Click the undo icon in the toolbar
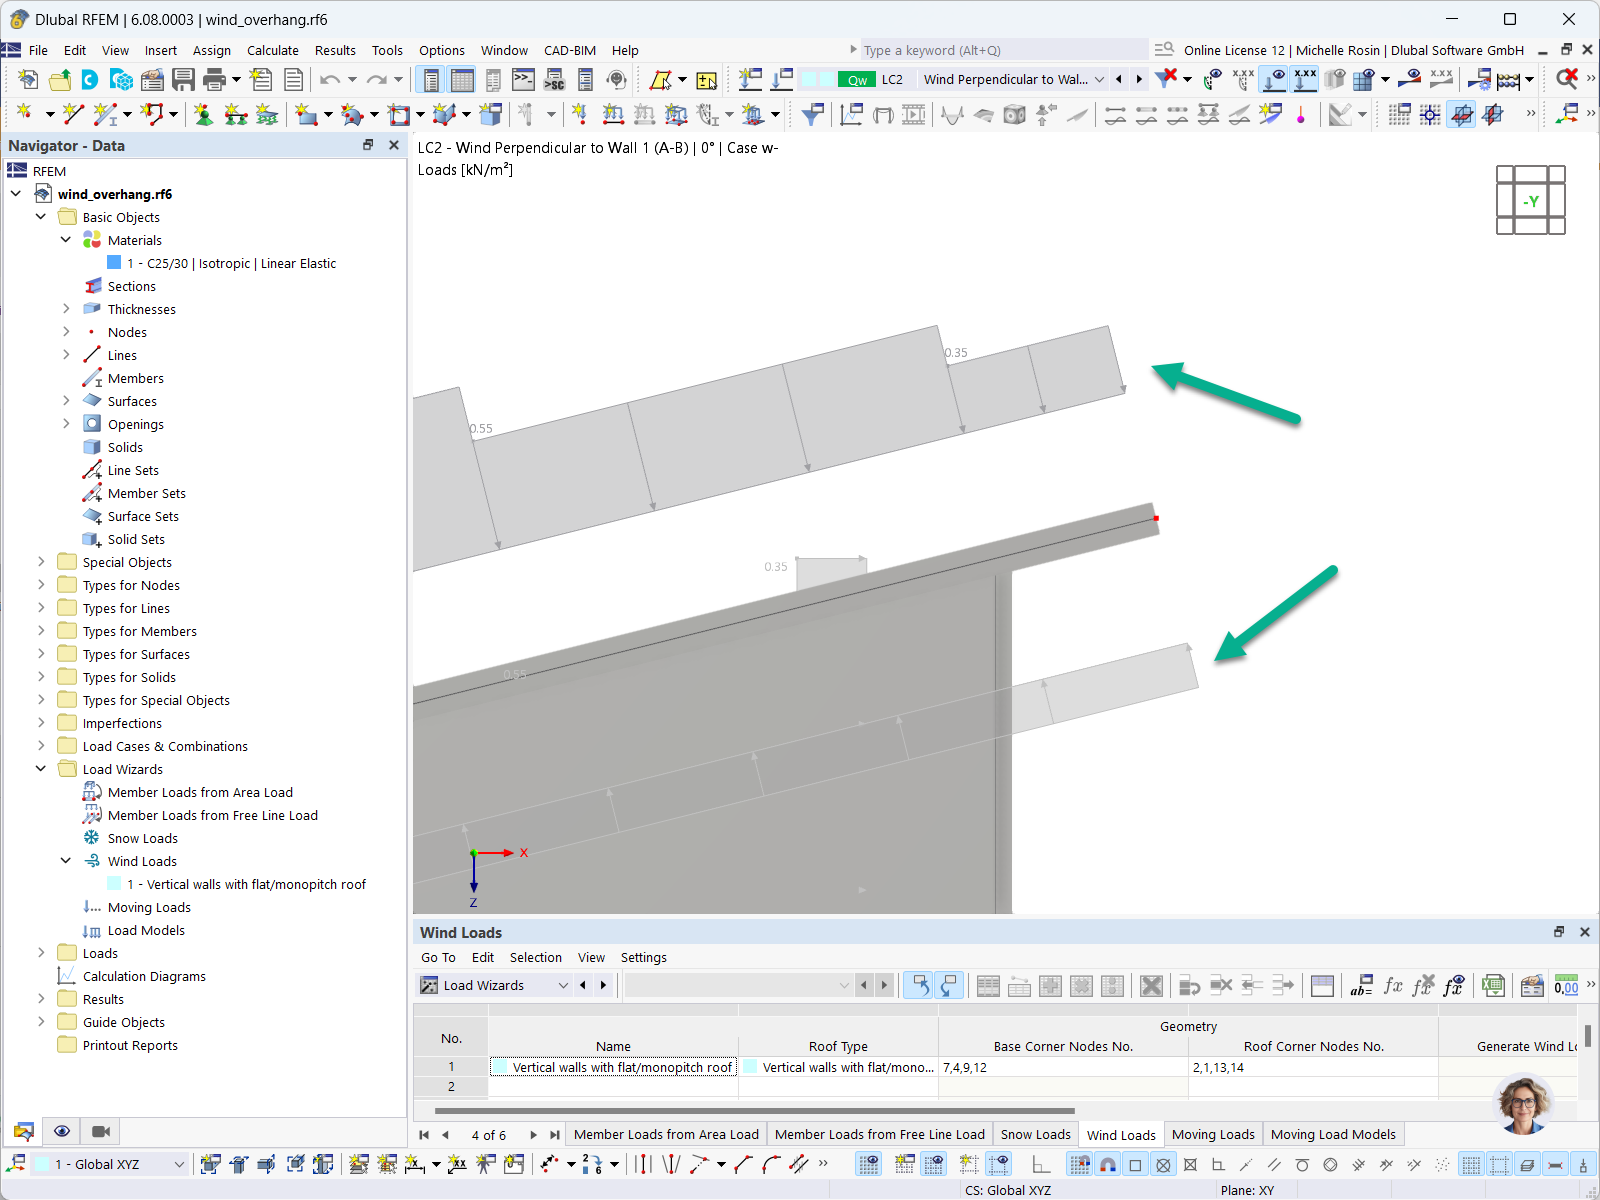The height and width of the screenshot is (1200, 1600). click(330, 80)
